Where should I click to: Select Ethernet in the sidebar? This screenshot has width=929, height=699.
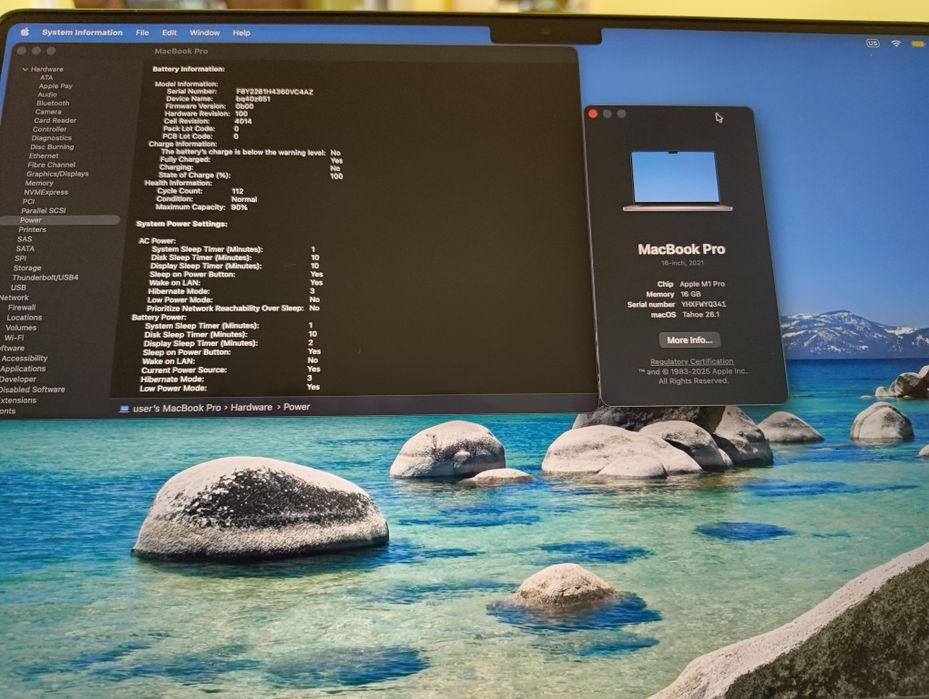[x=44, y=156]
